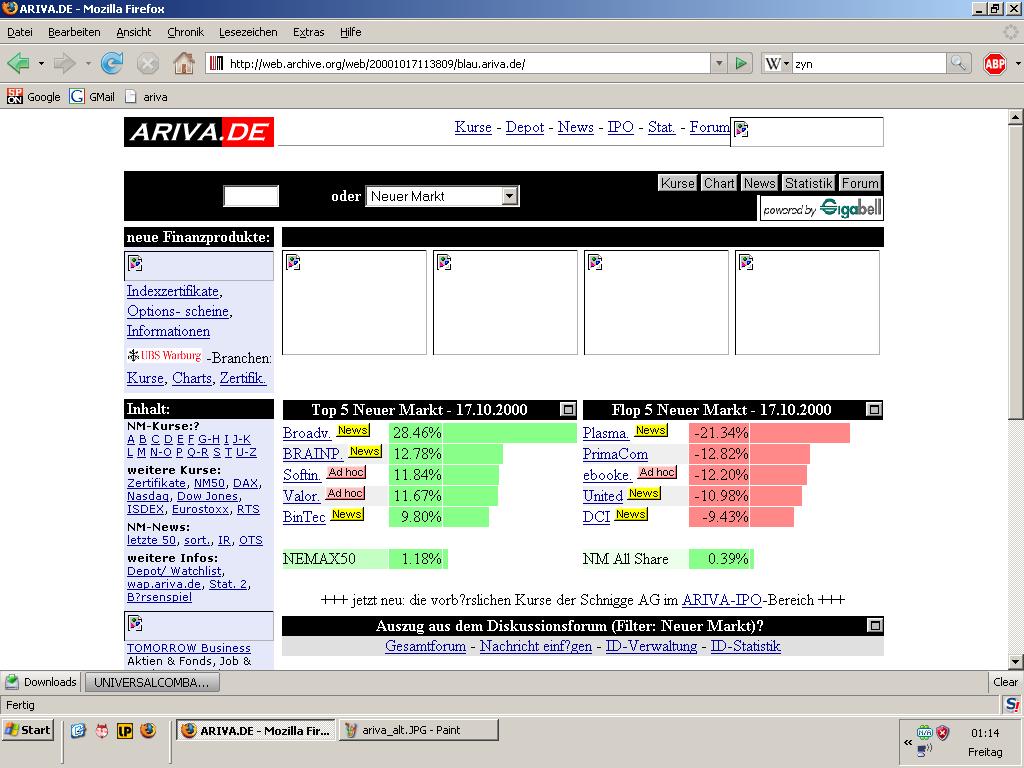Click the Statistik button
The image size is (1024, 768).
click(808, 183)
